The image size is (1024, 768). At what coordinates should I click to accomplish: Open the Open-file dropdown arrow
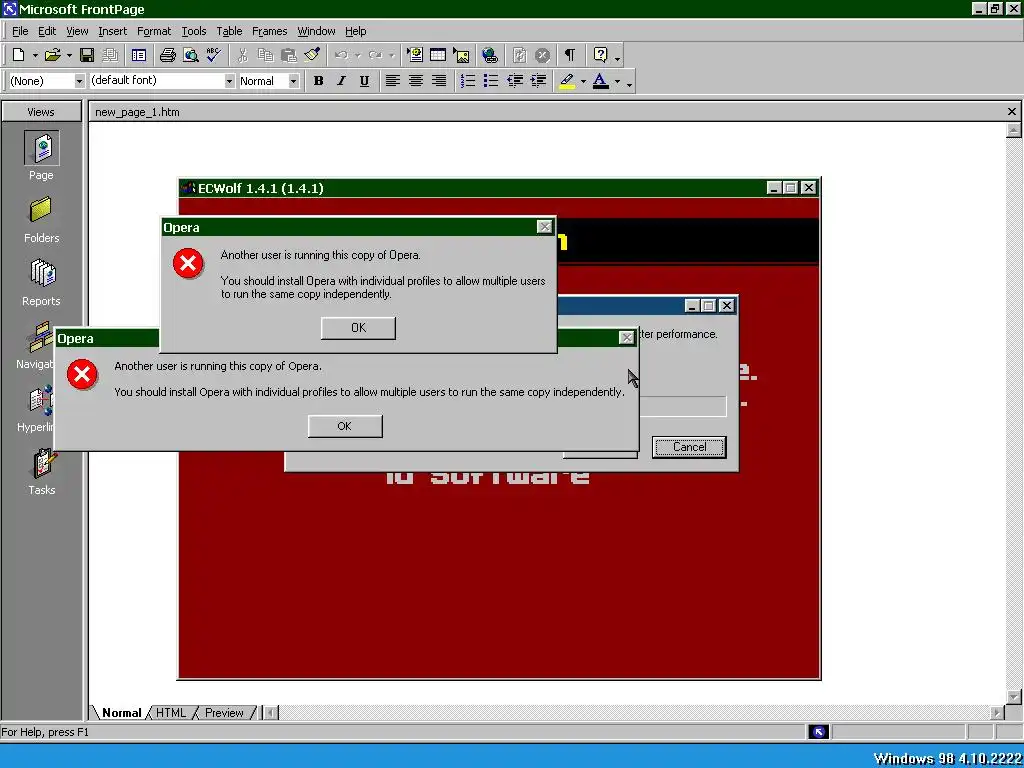click(x=69, y=56)
